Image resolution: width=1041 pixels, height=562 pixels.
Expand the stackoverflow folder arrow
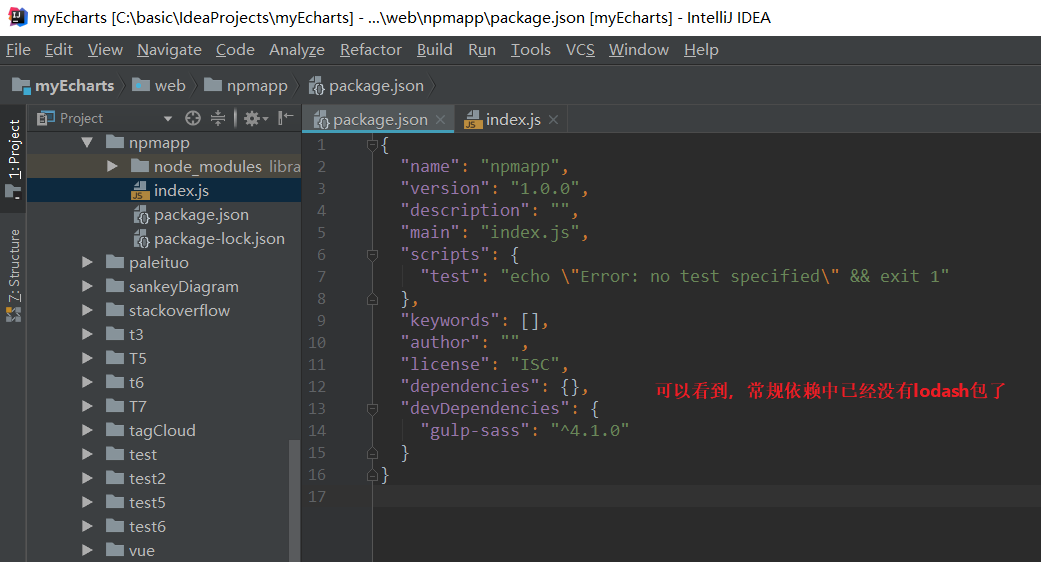[87, 311]
